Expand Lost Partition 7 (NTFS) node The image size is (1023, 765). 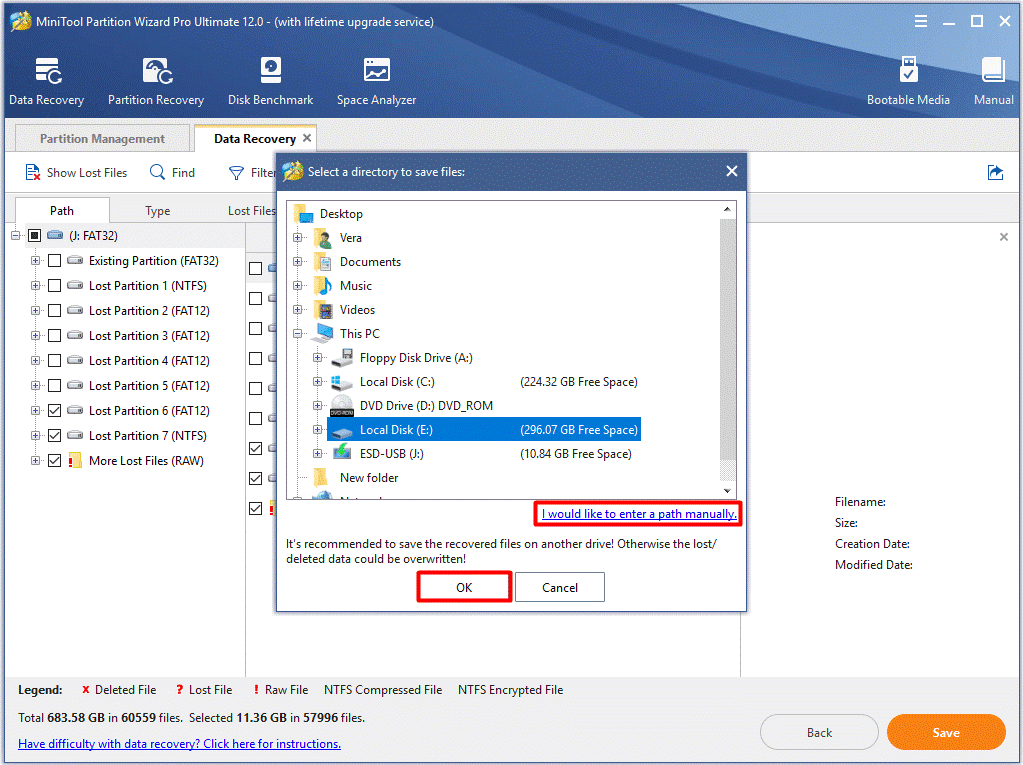coord(35,435)
